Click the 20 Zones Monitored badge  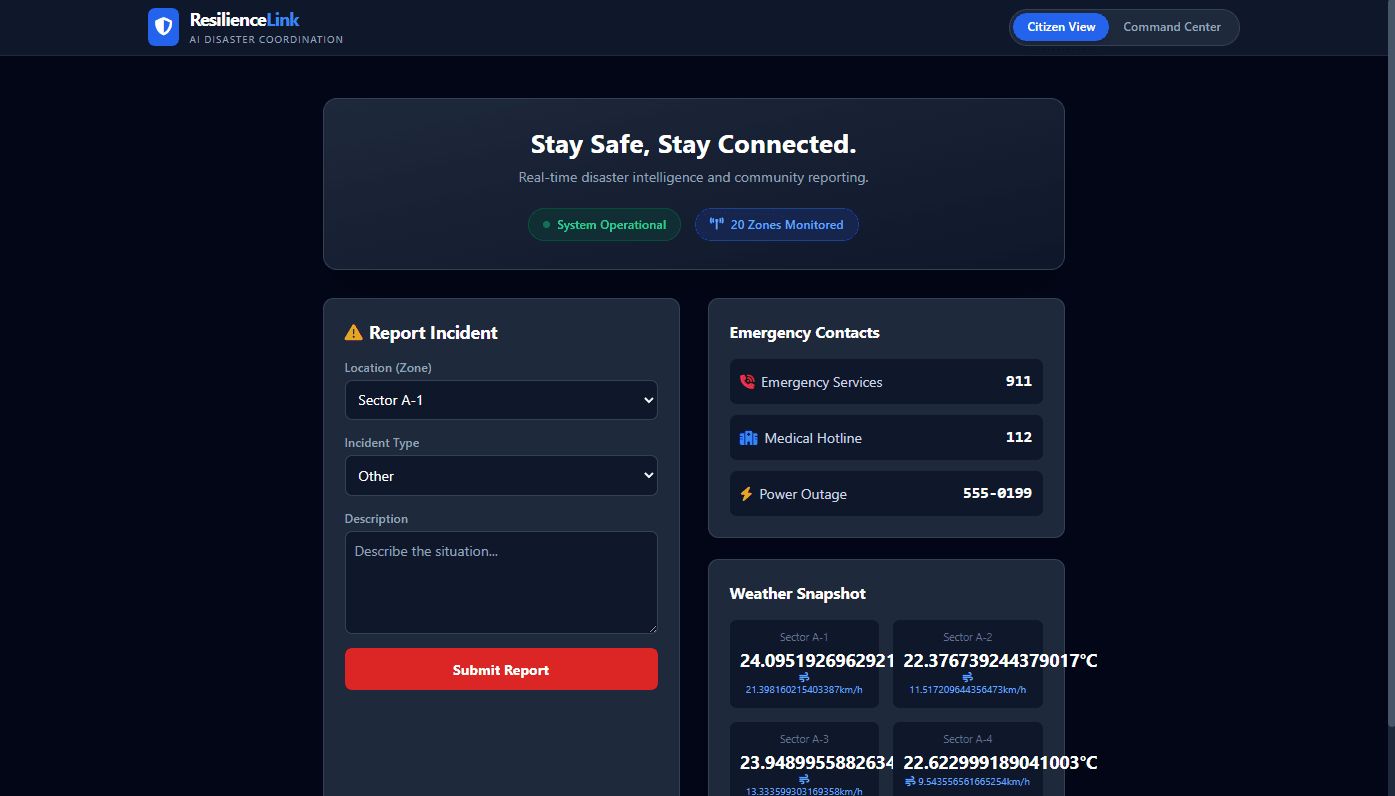[x=776, y=224]
